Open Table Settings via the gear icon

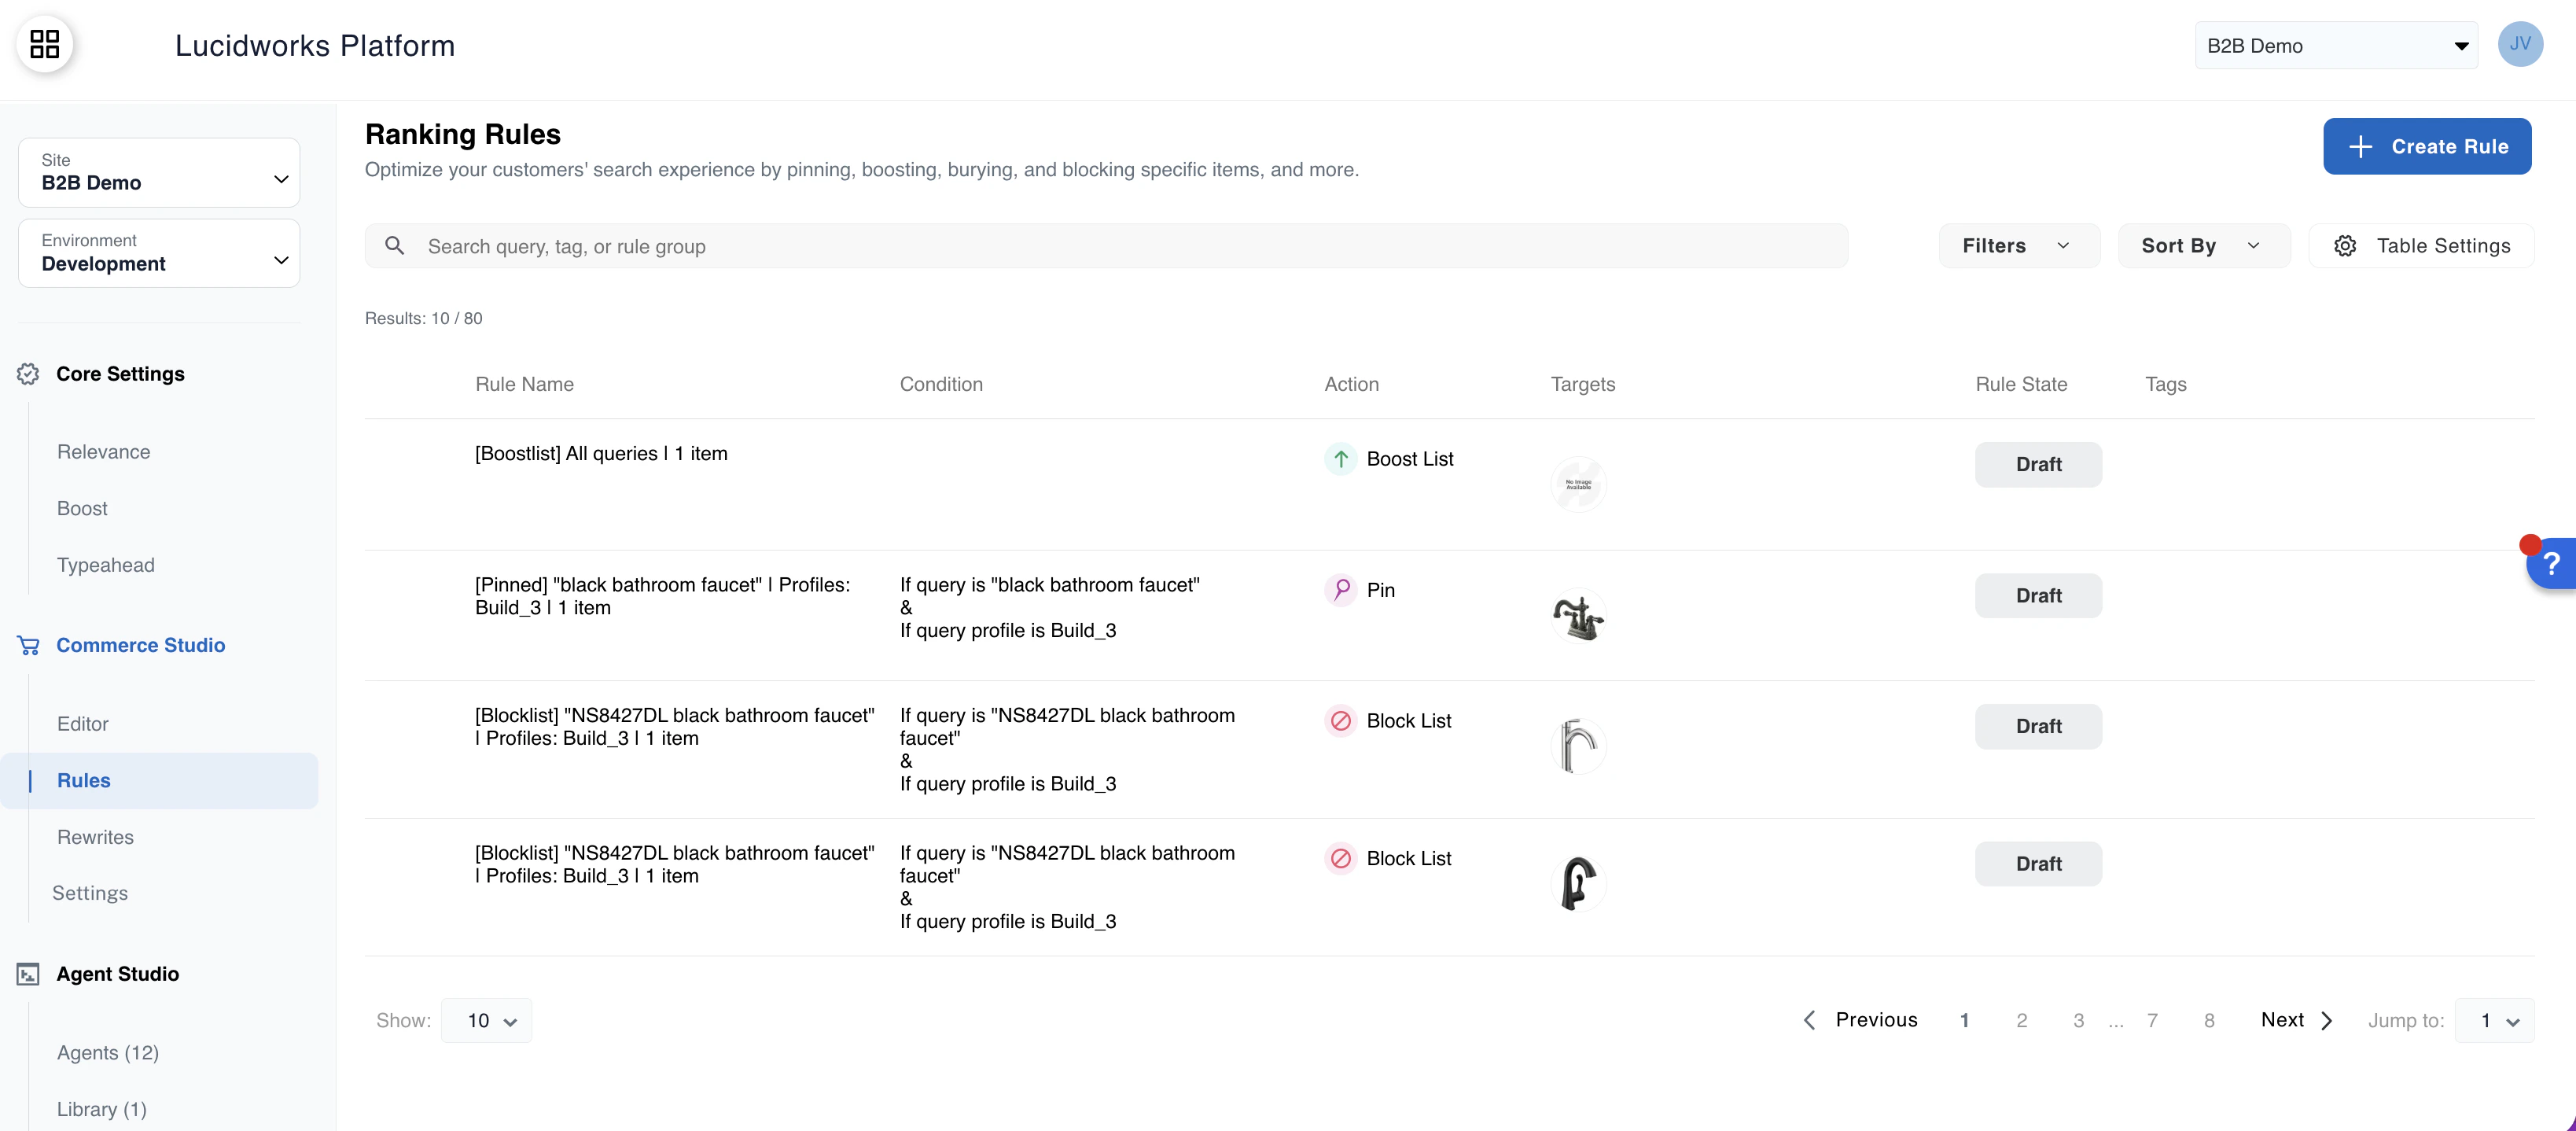click(x=2346, y=245)
